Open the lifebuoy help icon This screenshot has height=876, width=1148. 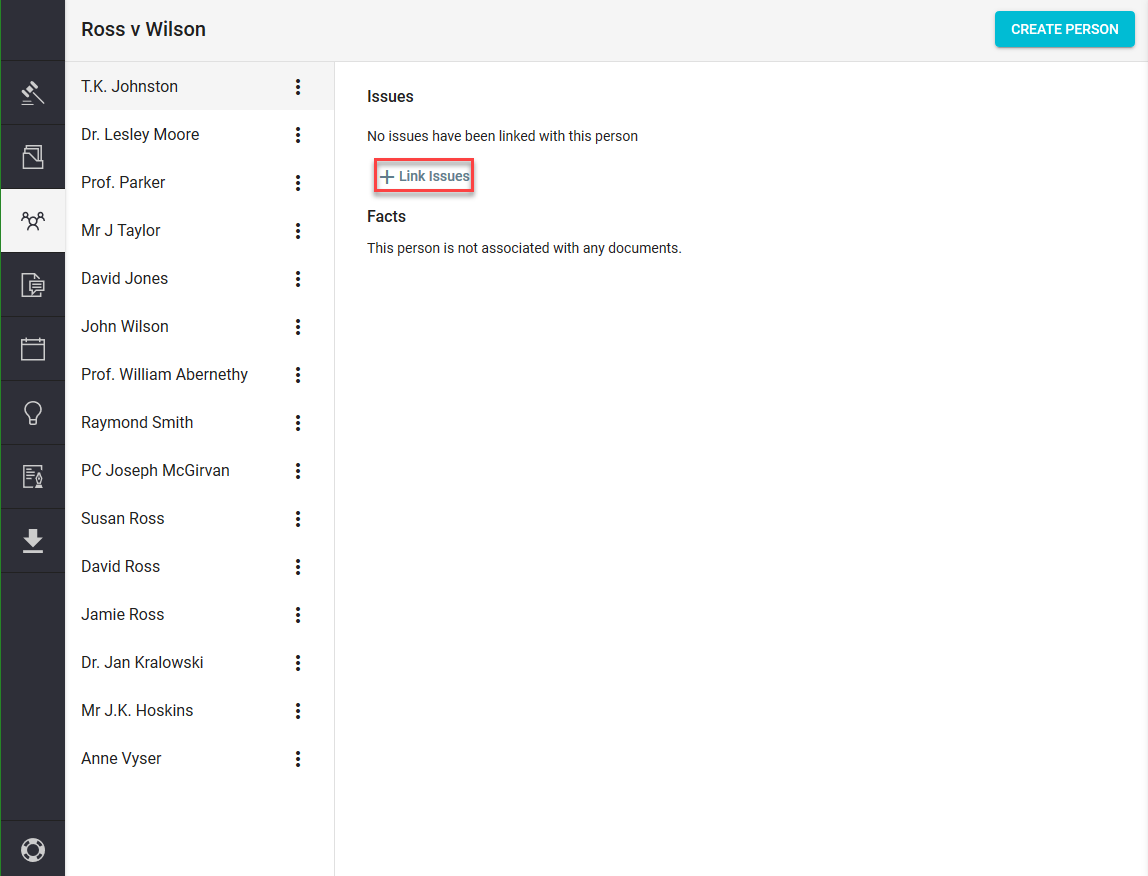33,850
